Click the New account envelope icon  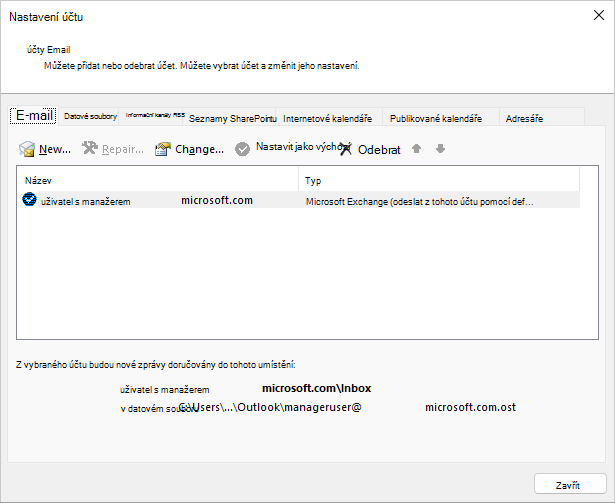(27, 149)
